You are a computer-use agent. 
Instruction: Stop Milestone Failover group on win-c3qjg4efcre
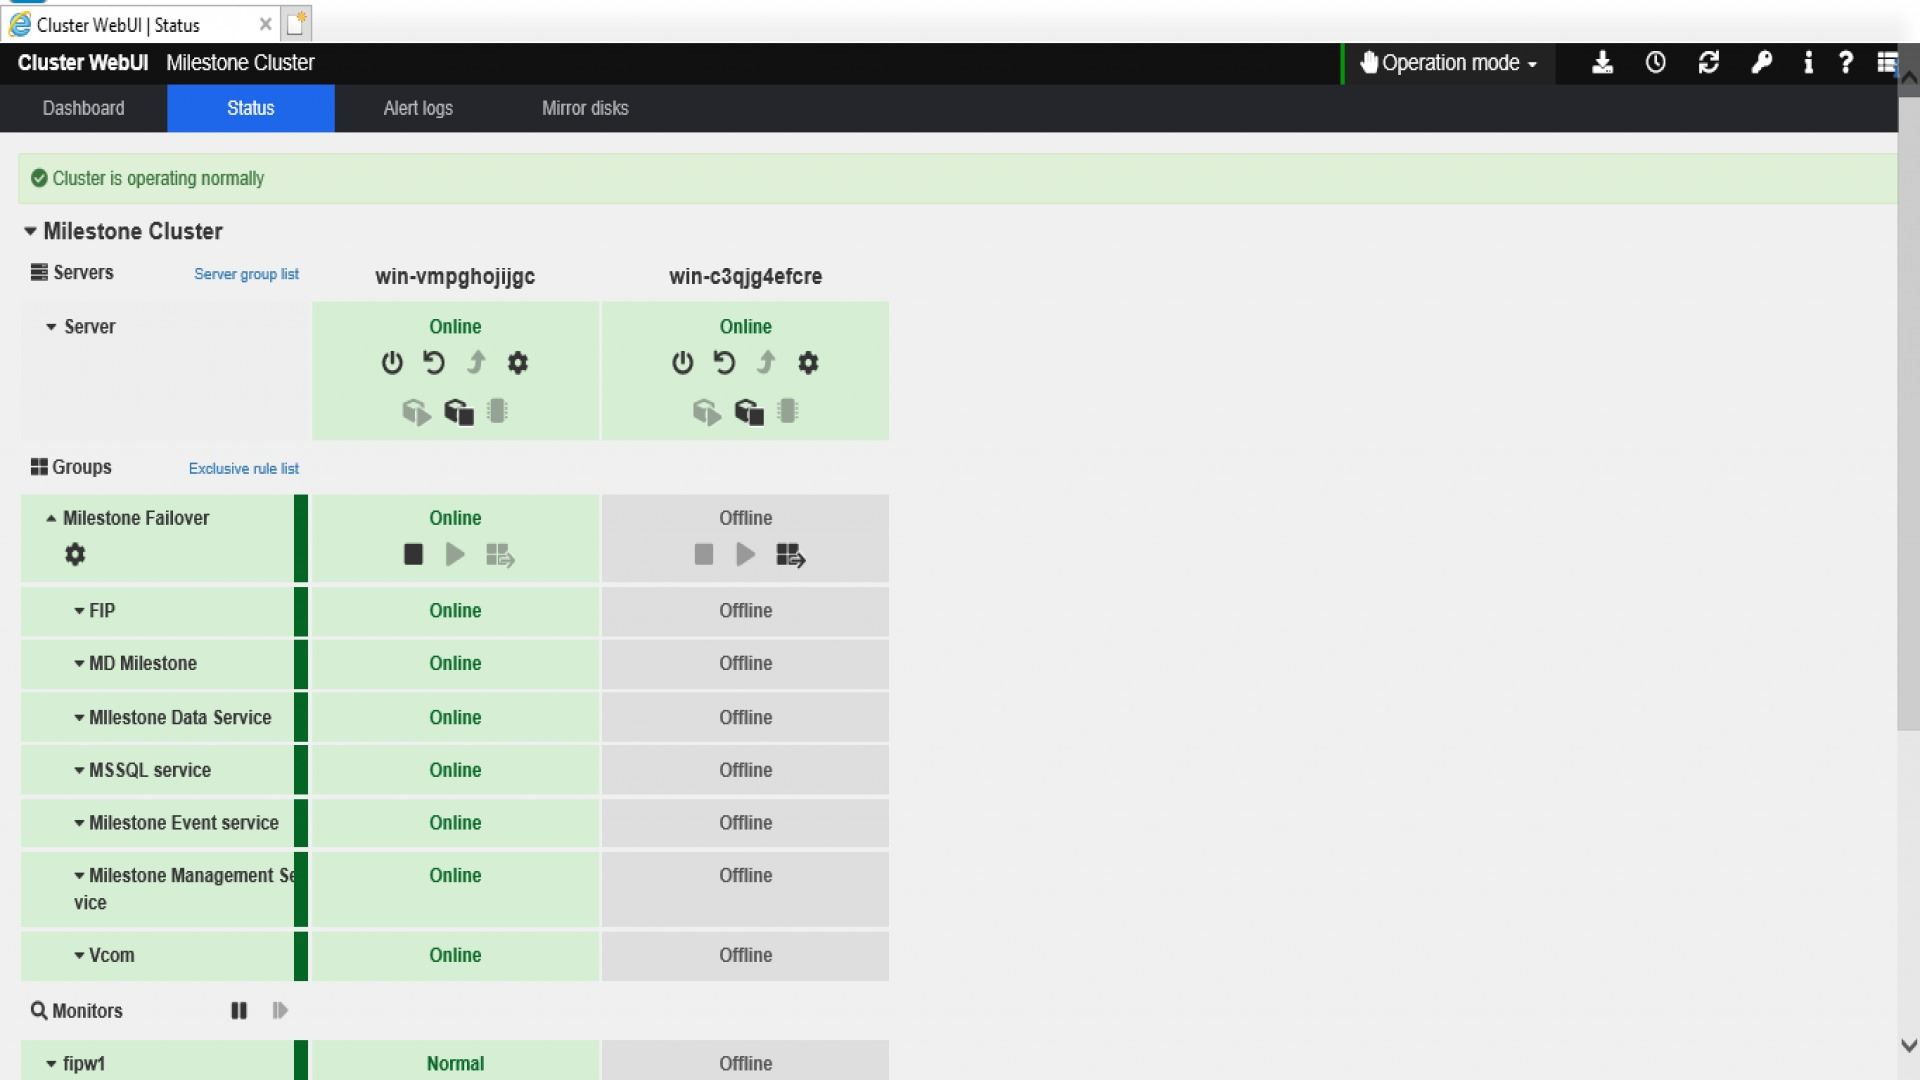point(704,554)
